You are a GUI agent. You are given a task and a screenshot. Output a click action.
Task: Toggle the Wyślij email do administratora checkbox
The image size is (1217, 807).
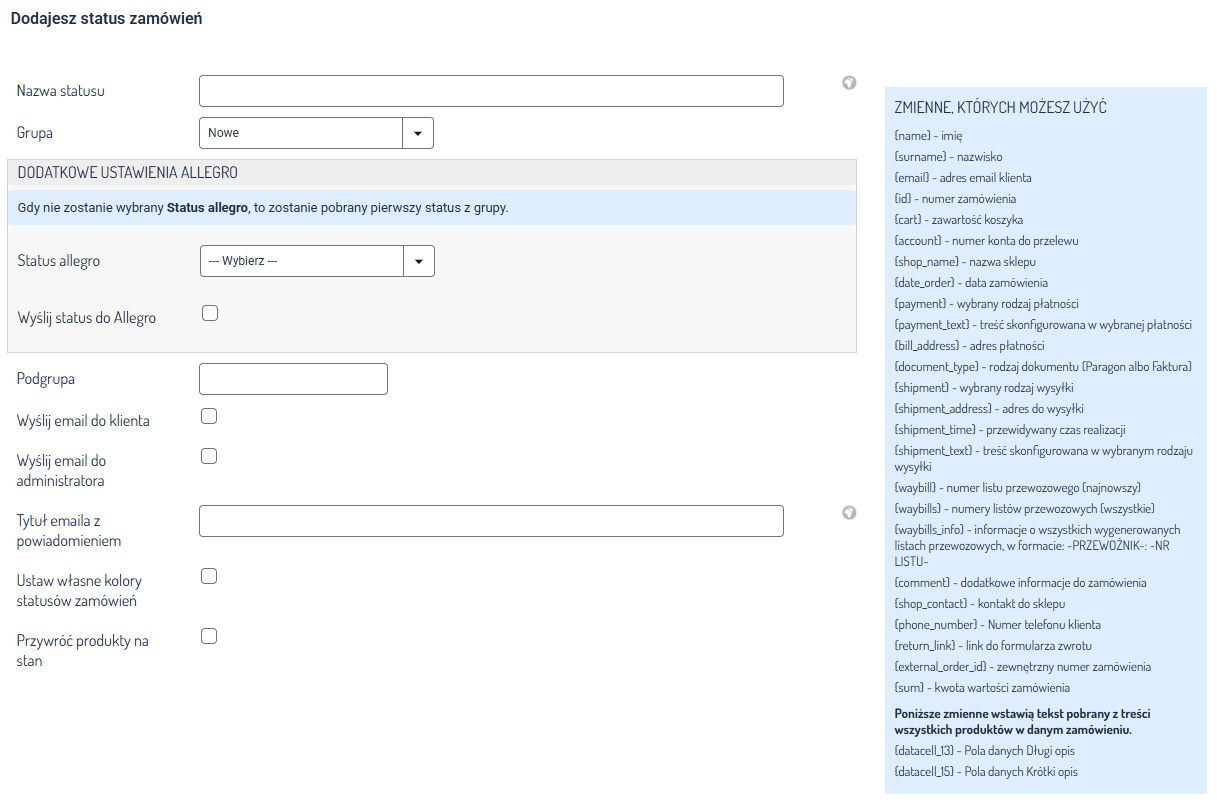point(209,456)
